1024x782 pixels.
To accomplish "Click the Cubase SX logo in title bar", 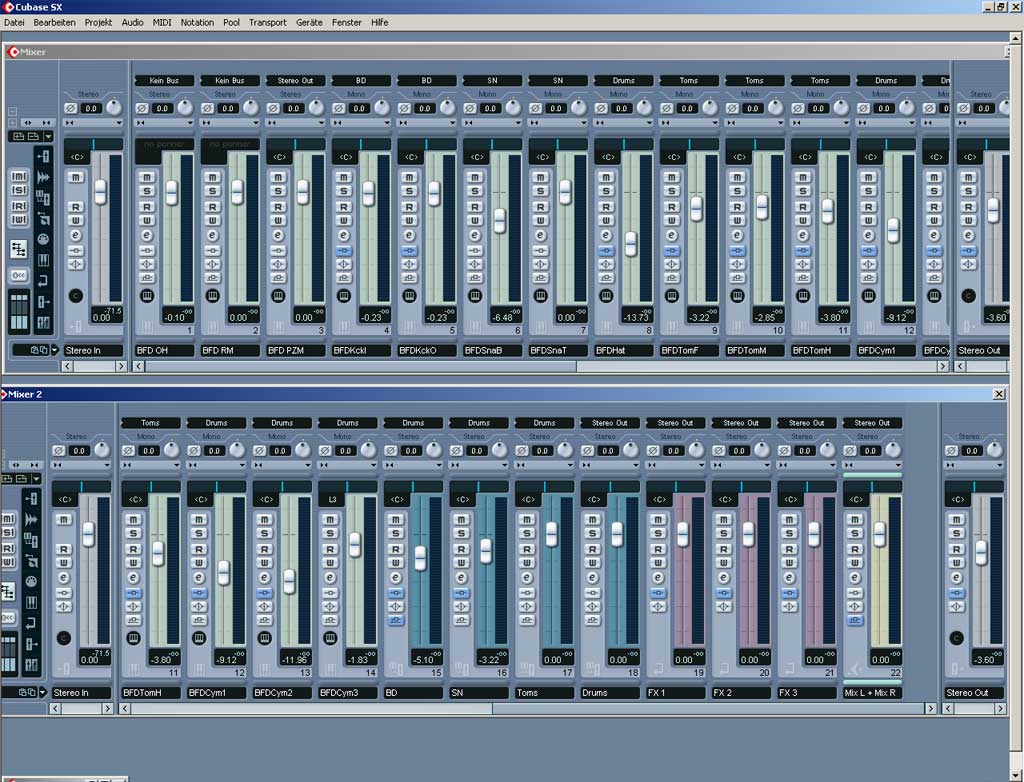I will [9, 7].
